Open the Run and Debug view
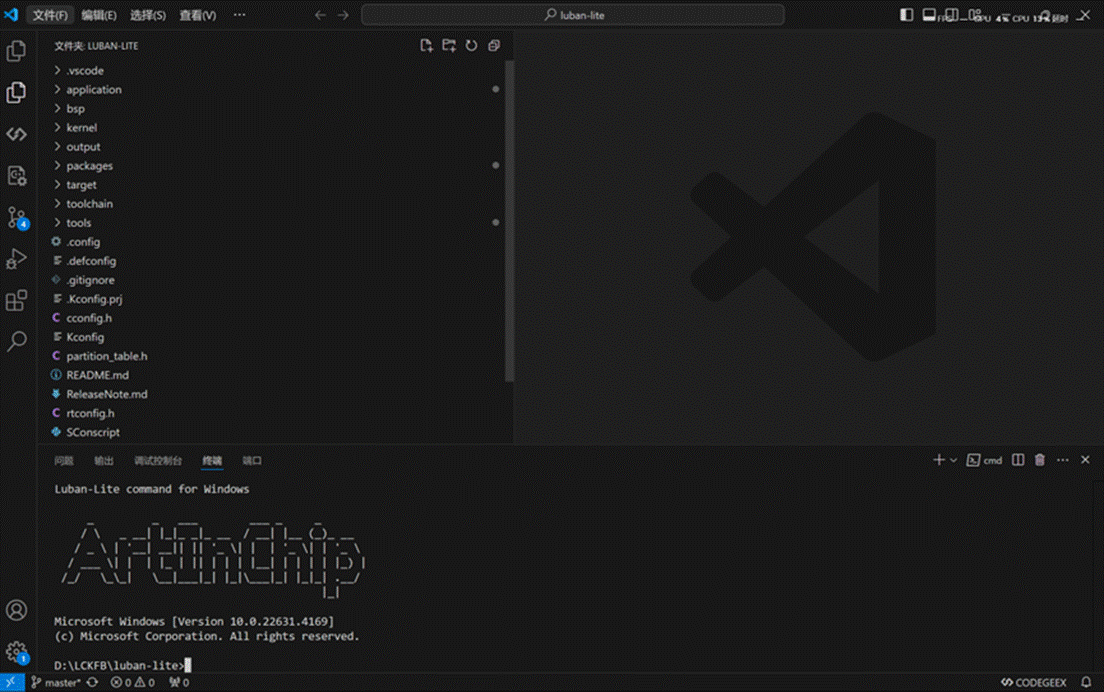1104x692 pixels. pyautogui.click(x=16, y=259)
